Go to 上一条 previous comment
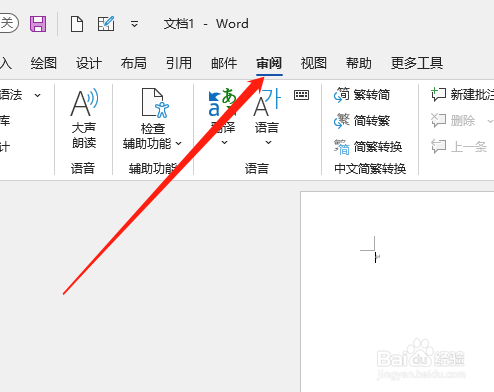This screenshot has width=494, height=392. point(459,146)
